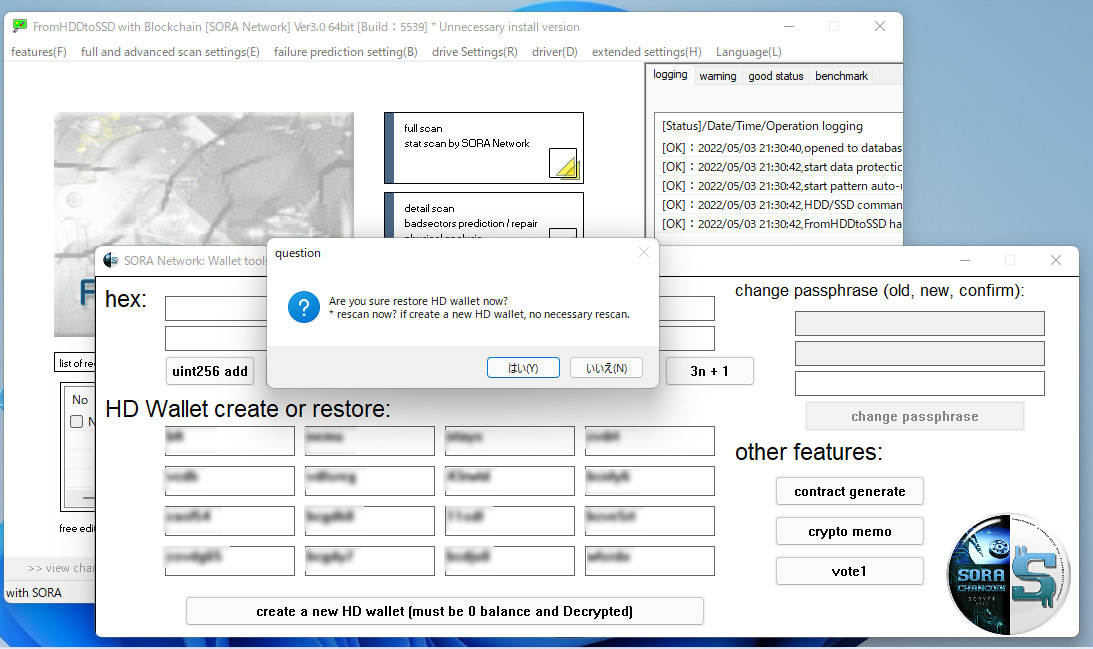This screenshot has height=649, width=1093.
Task: Open full and advanced scan settings(E) menu
Action: [x=170, y=52]
